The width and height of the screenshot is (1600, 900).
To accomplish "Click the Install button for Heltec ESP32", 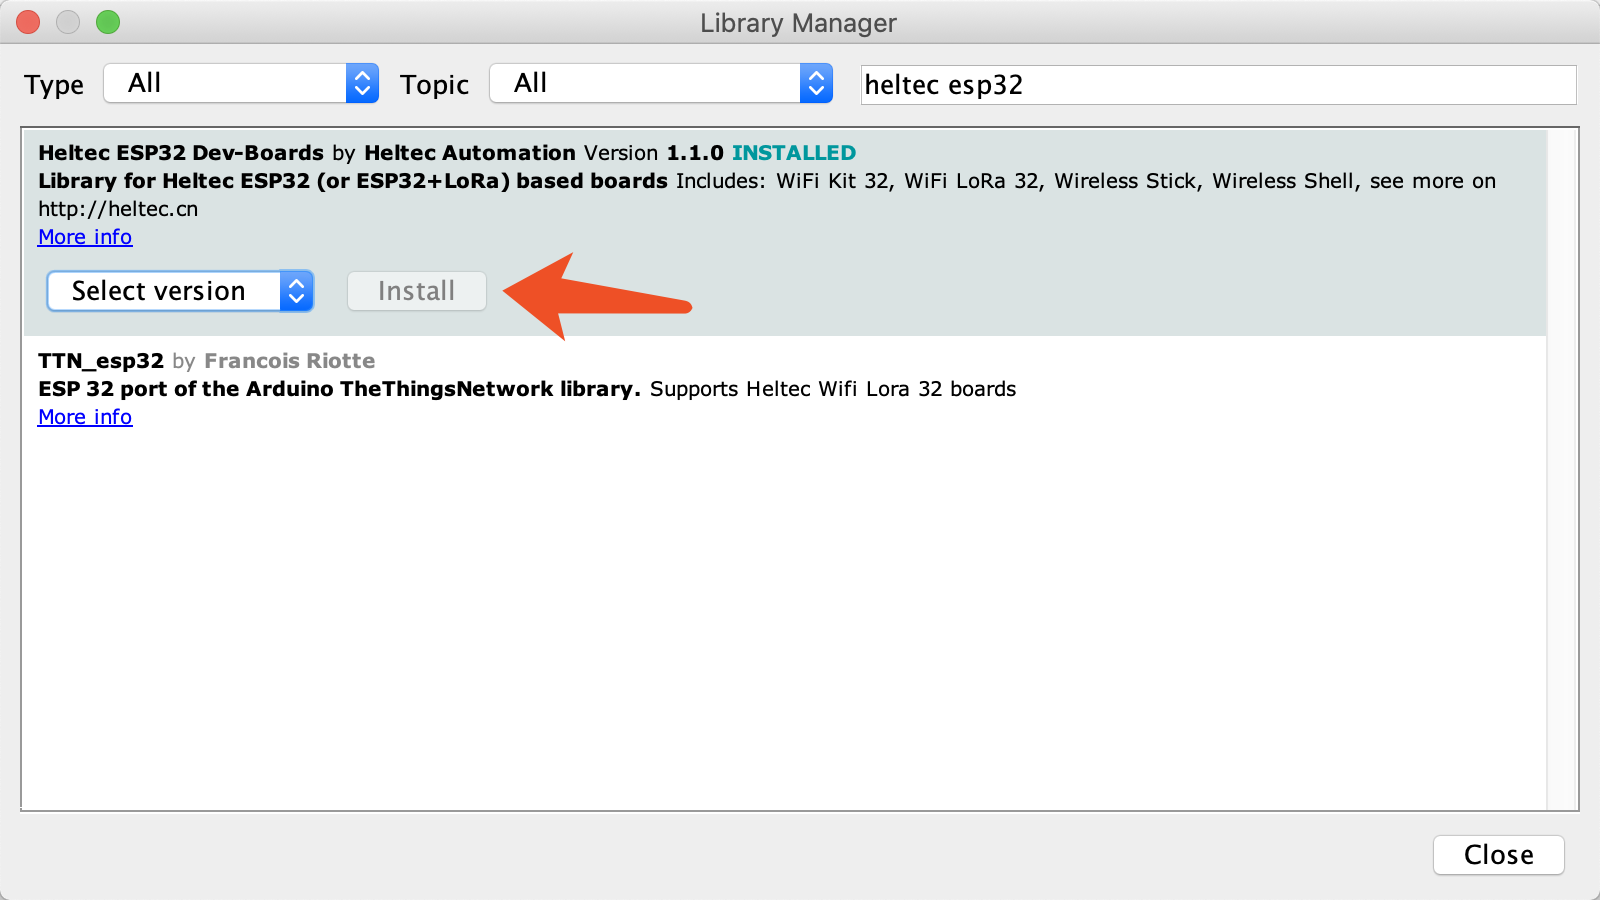I will (417, 291).
